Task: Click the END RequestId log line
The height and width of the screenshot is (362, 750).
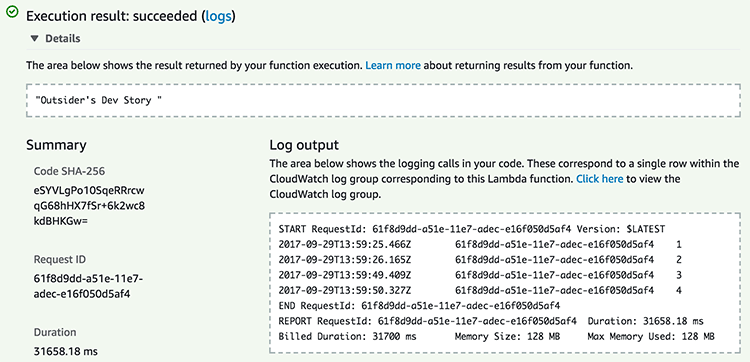Action: [x=419, y=306]
